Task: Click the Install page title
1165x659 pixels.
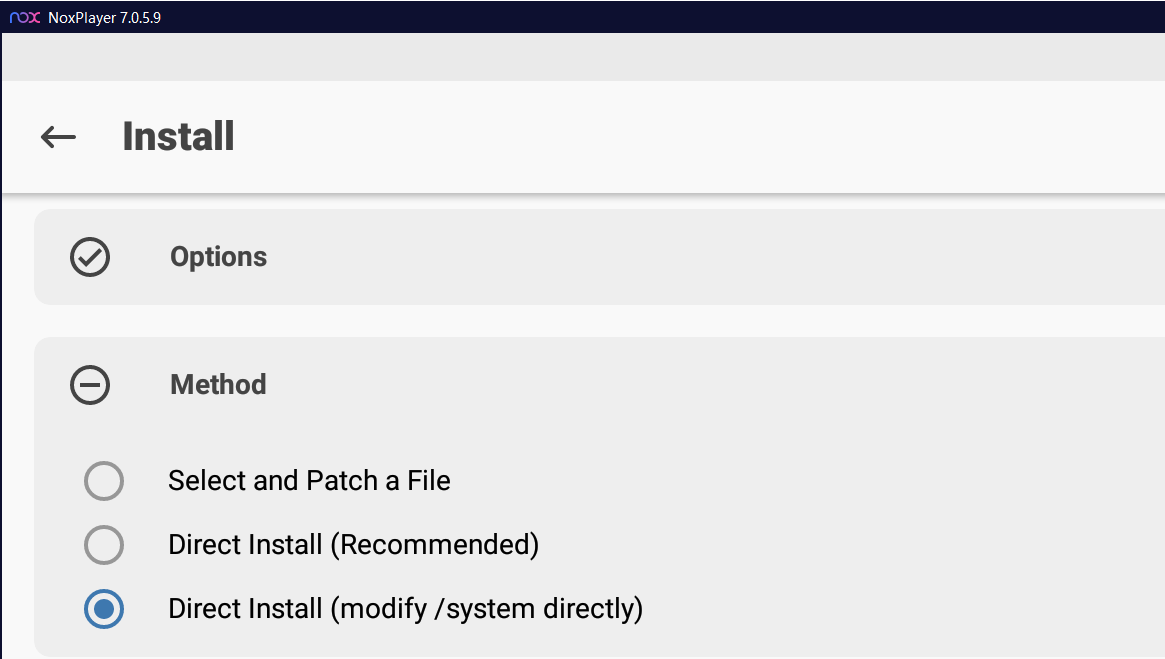Action: point(178,137)
